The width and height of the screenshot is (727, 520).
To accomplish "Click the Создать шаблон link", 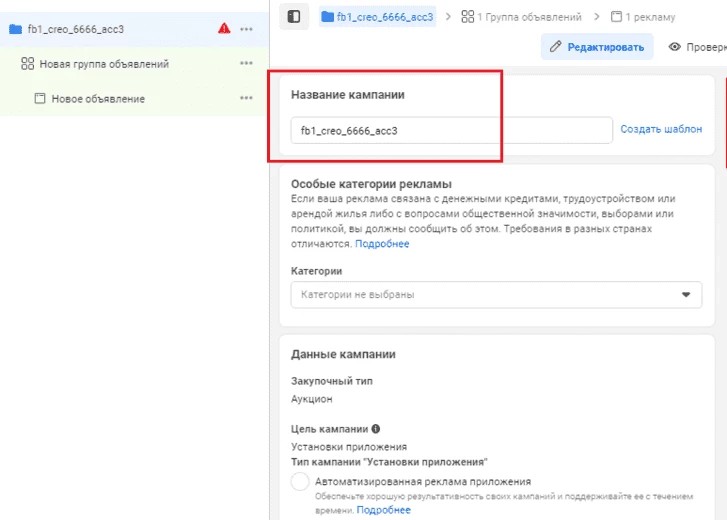I will click(661, 129).
